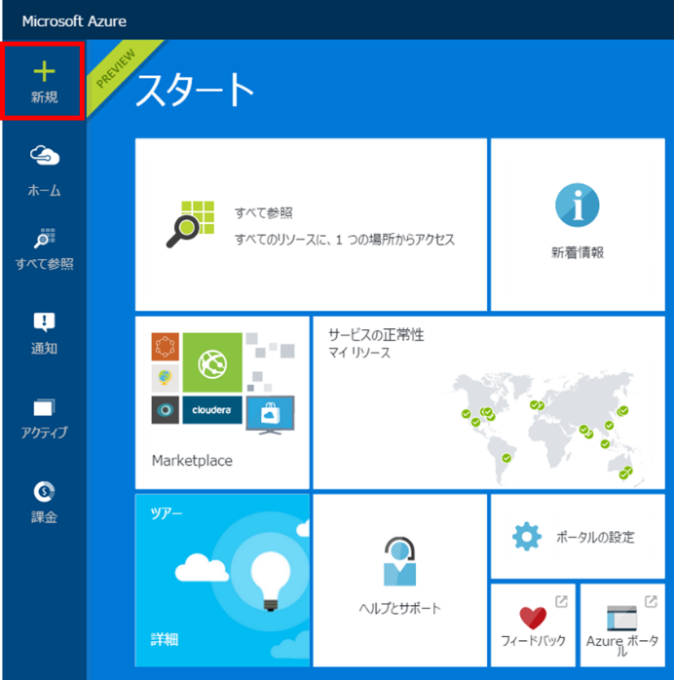Viewport: 674px width, 680px height.
Task: Click the external link arrow on Azure ポータル tile
Action: [651, 601]
